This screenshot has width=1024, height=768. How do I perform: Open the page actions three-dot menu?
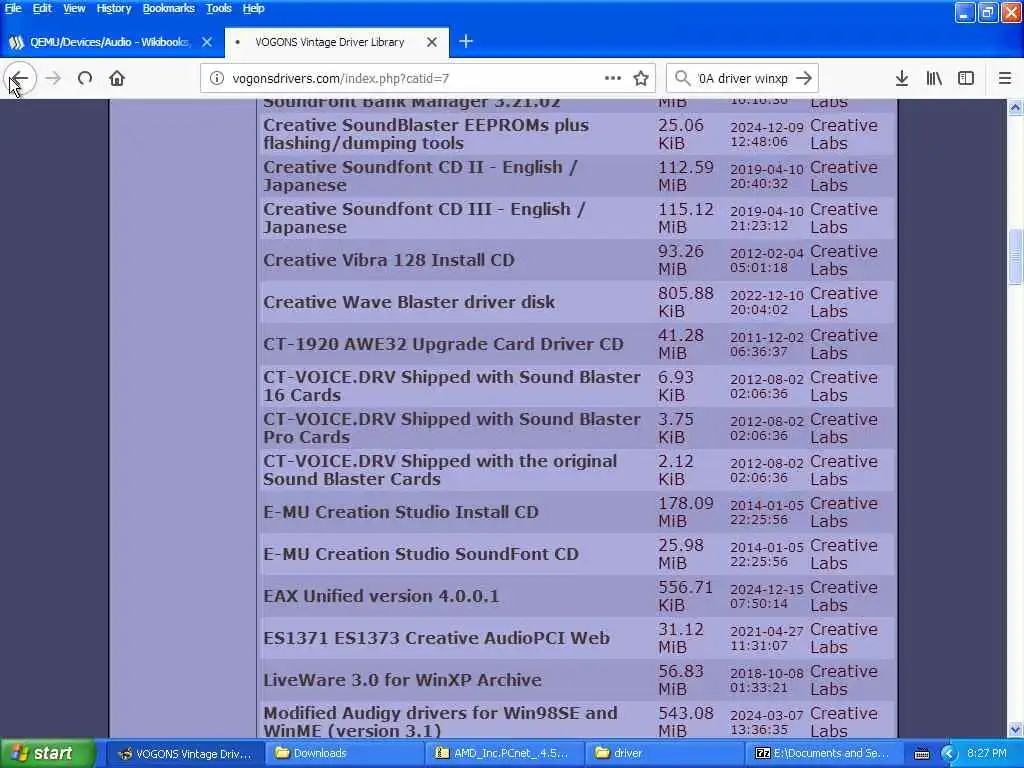coord(613,78)
